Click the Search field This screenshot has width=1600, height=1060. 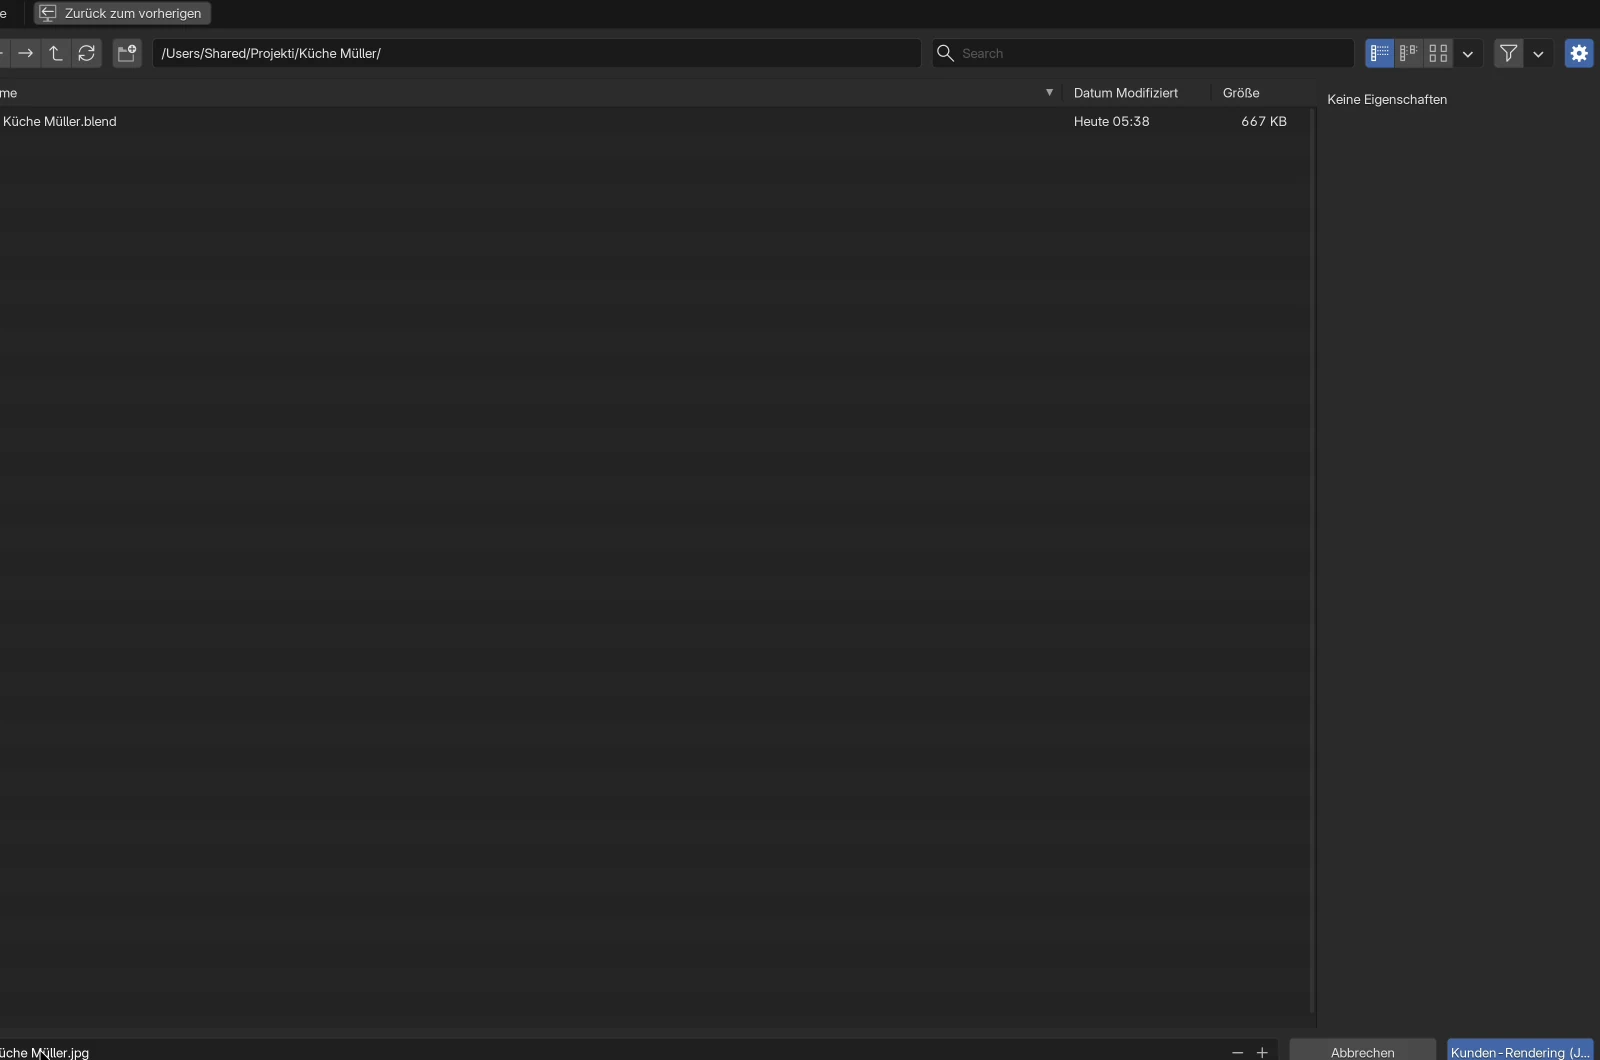pyautogui.click(x=1143, y=53)
